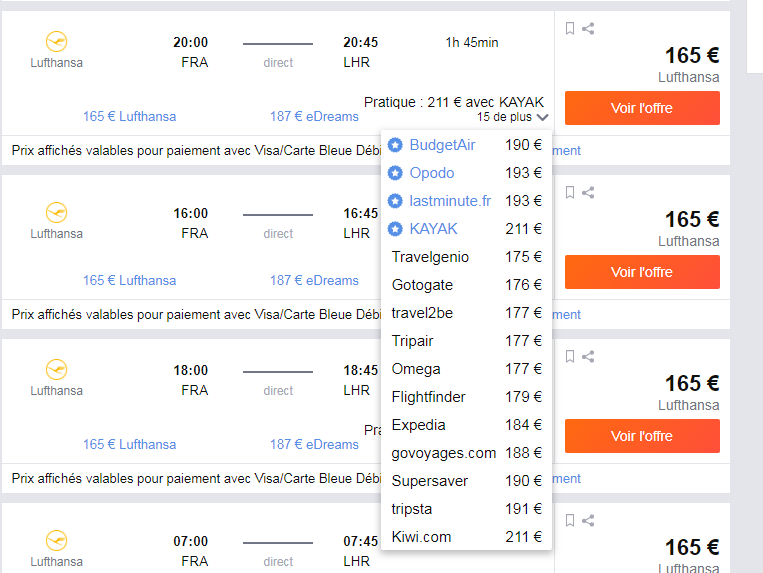Bookmark the 16:00 Lufthansa flight
Image resolution: width=763 pixels, height=573 pixels.
point(570,192)
